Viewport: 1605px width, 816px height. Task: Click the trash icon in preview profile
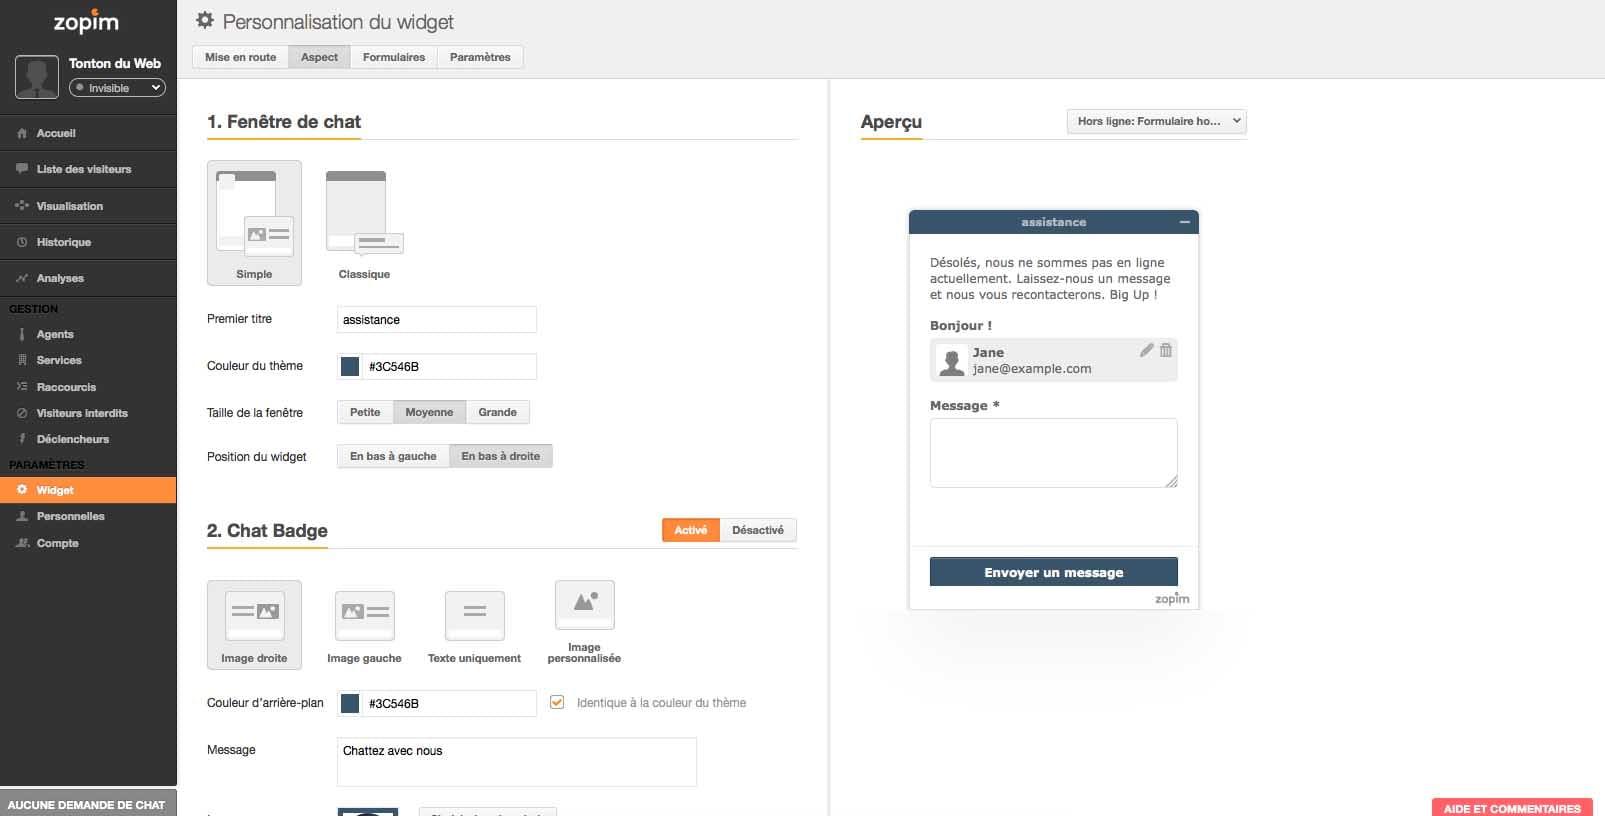[x=1165, y=350]
